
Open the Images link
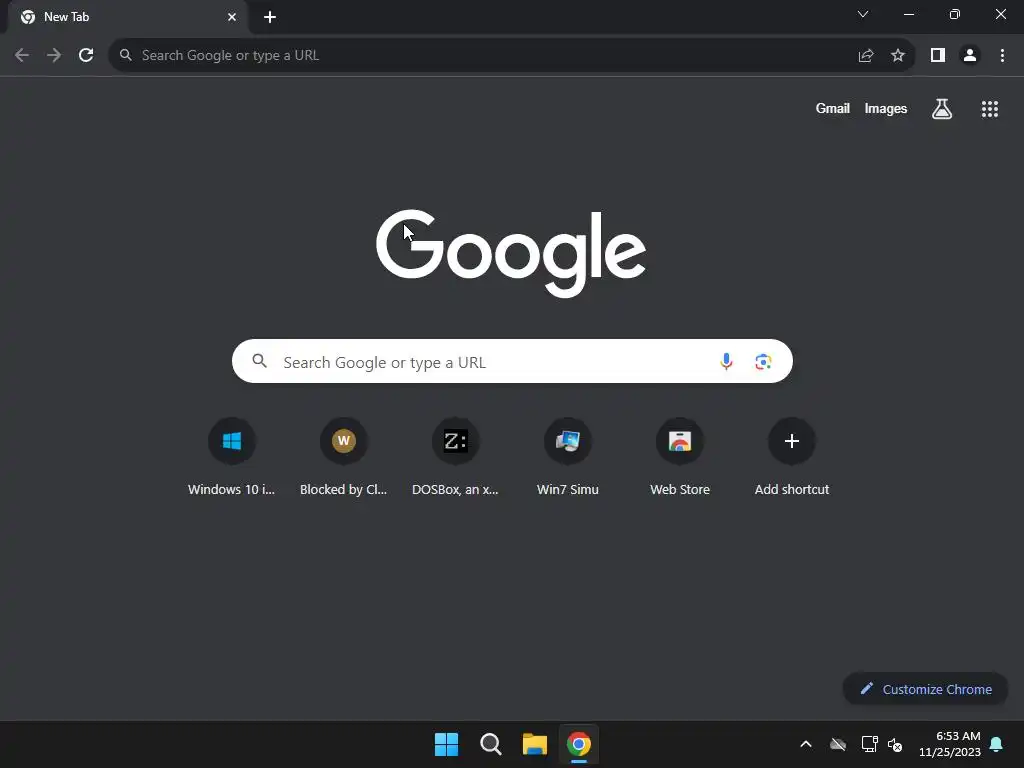(886, 108)
